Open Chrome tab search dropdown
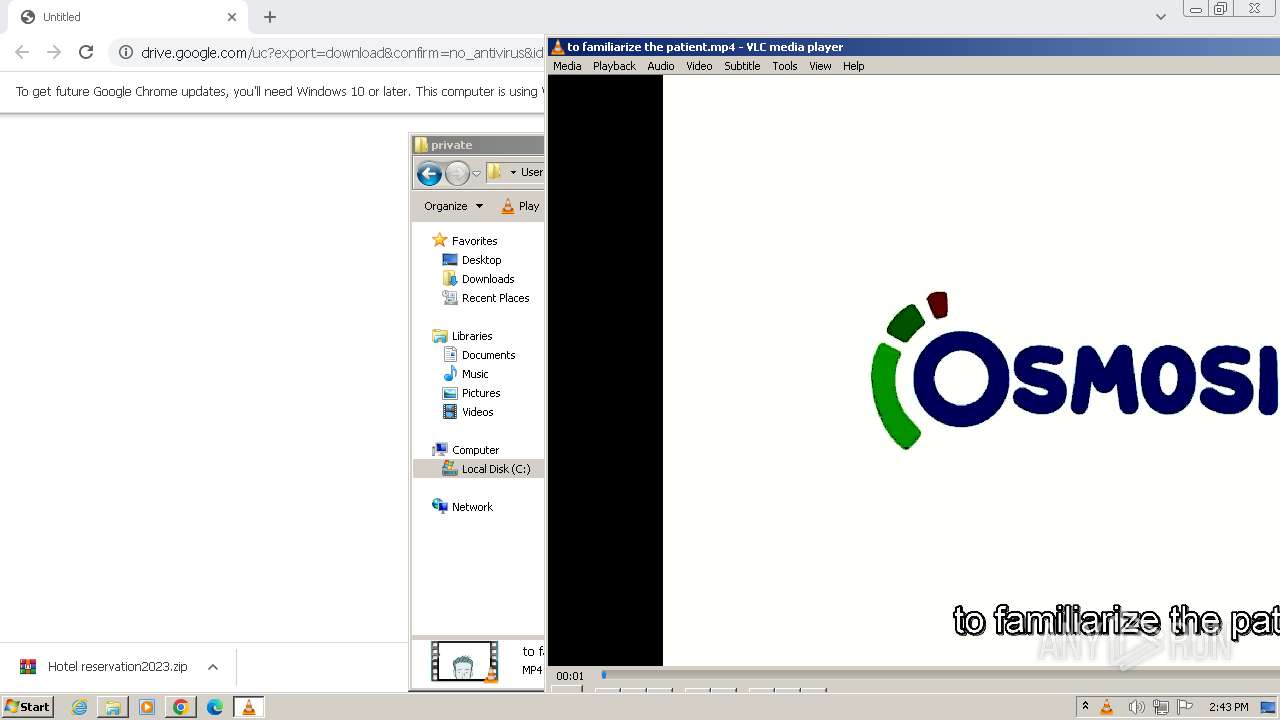 (1160, 17)
